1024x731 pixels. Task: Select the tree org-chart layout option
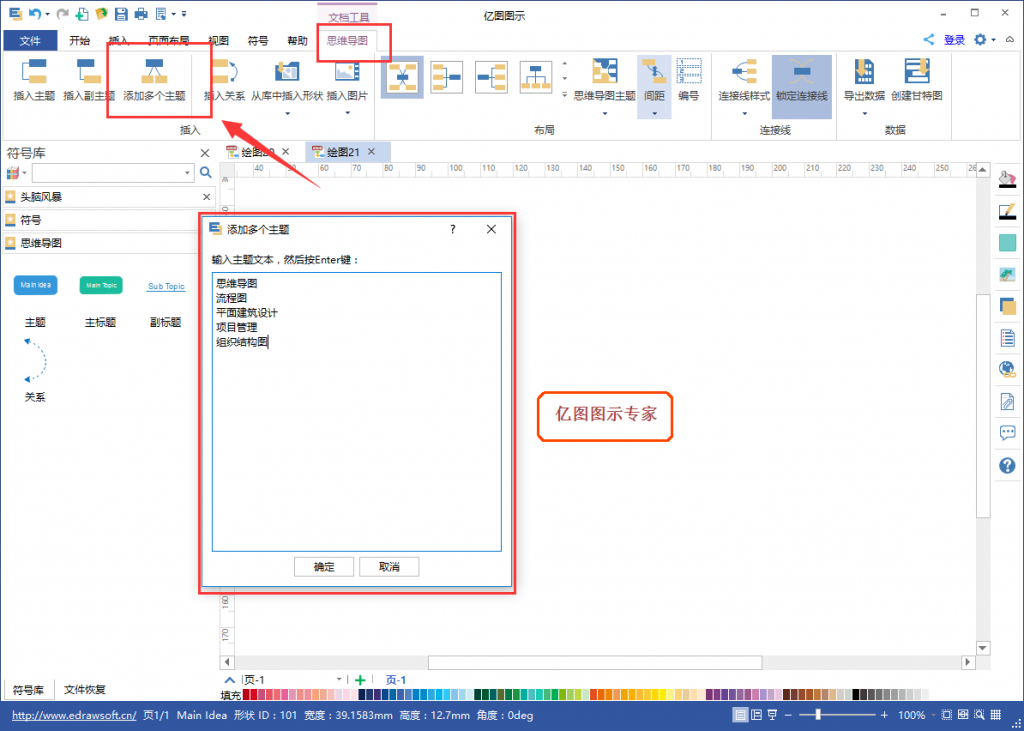tap(536, 77)
